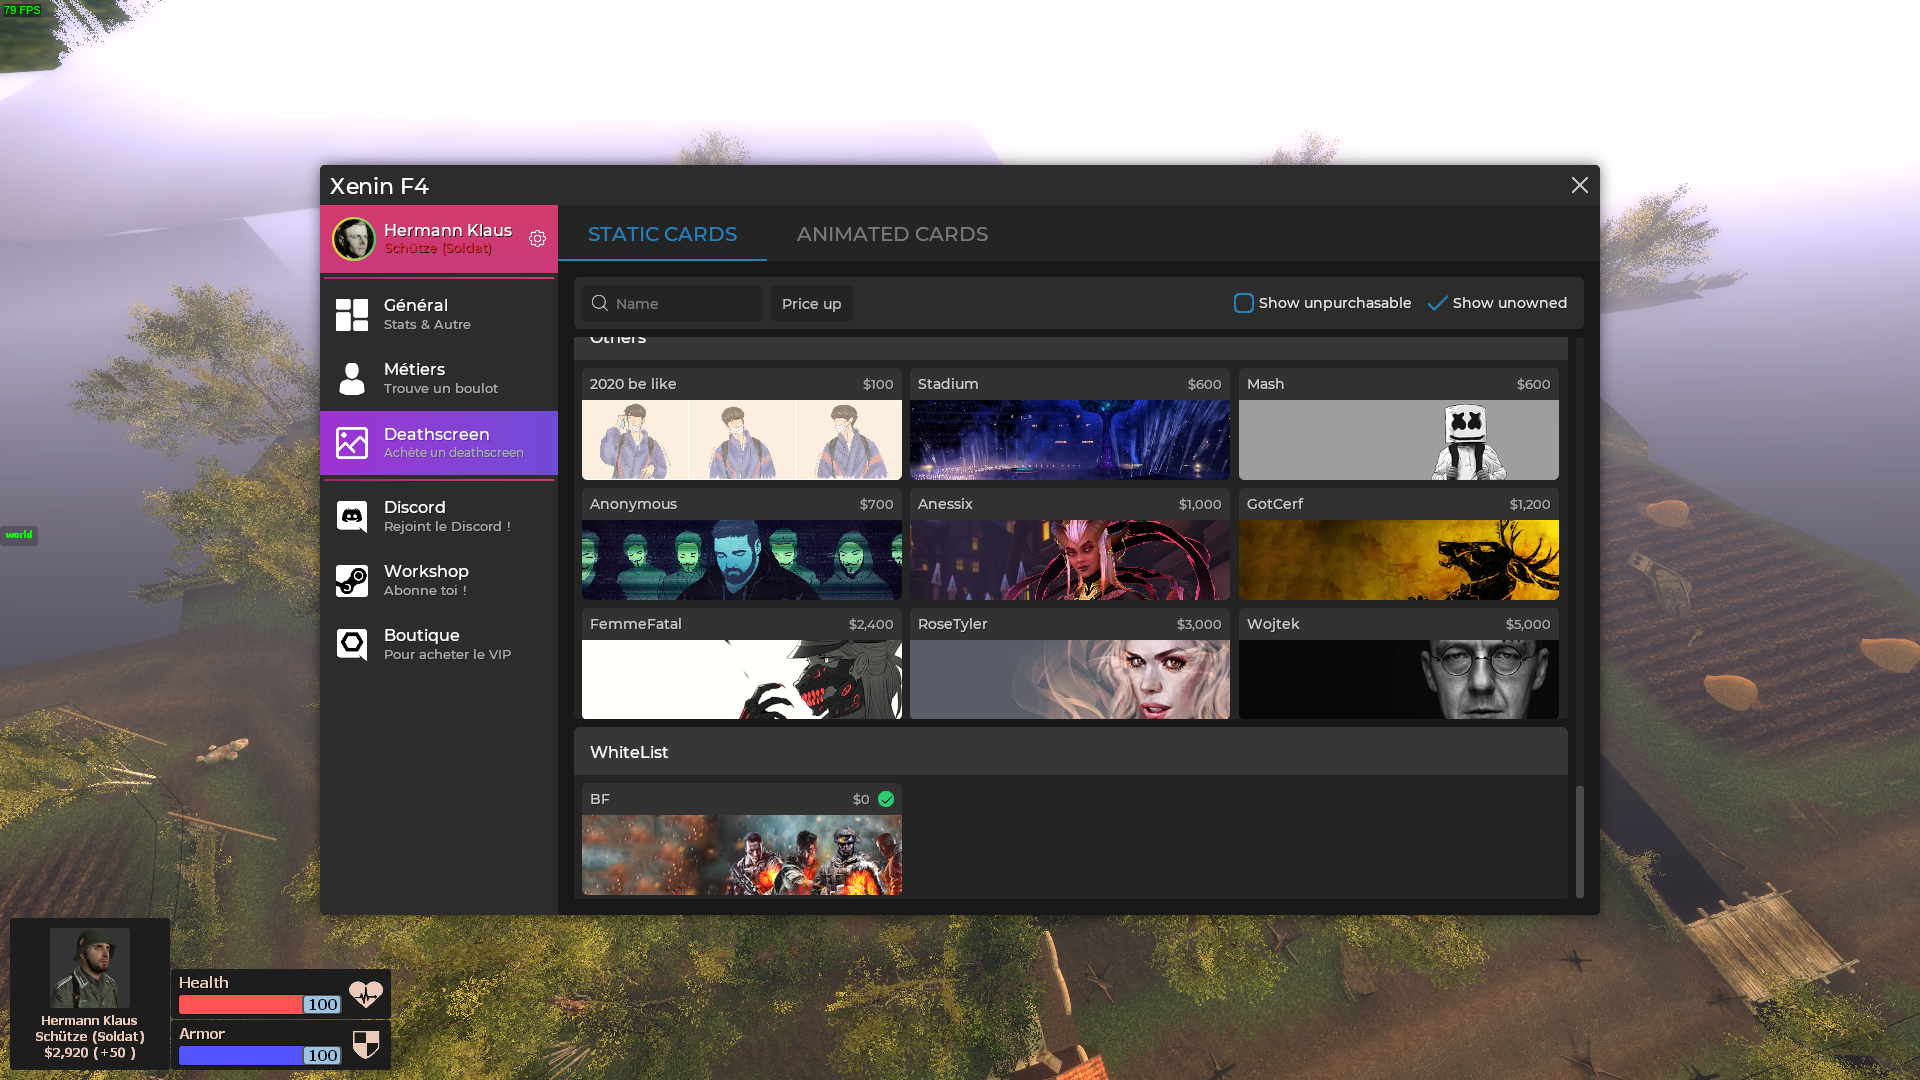1920x1080 pixels.
Task: Click the WhiteList category header
Action: pos(1071,751)
